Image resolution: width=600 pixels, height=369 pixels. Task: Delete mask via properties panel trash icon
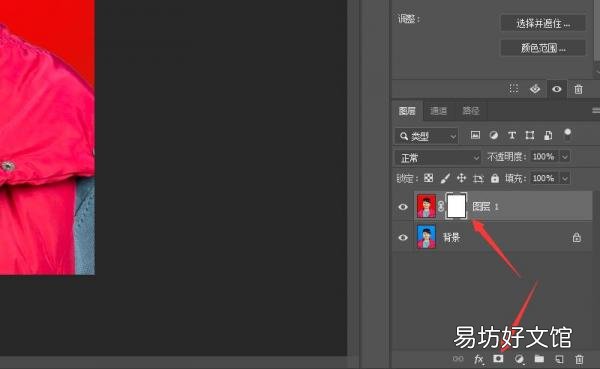(578, 89)
